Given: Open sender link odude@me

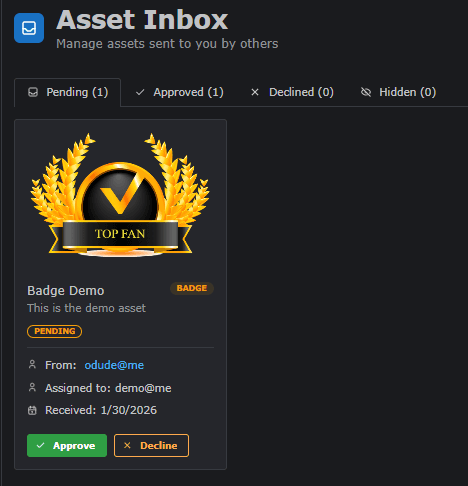Looking at the screenshot, I should pos(114,365).
